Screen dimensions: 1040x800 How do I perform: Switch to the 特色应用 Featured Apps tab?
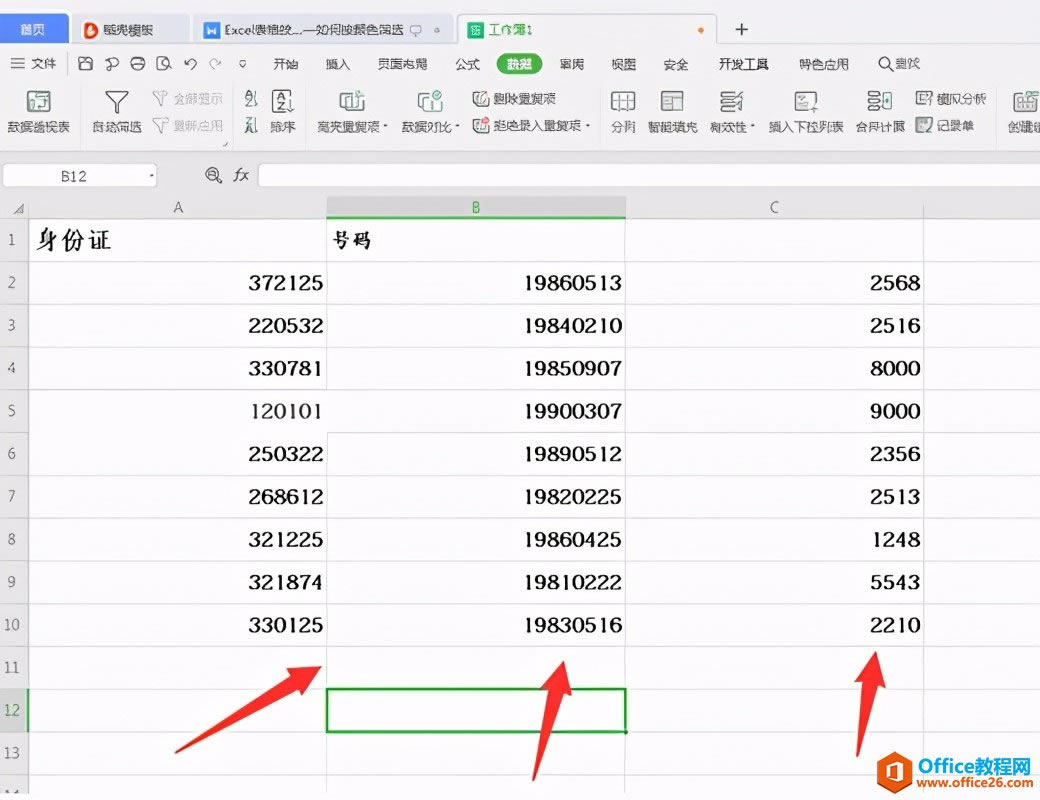click(x=824, y=64)
